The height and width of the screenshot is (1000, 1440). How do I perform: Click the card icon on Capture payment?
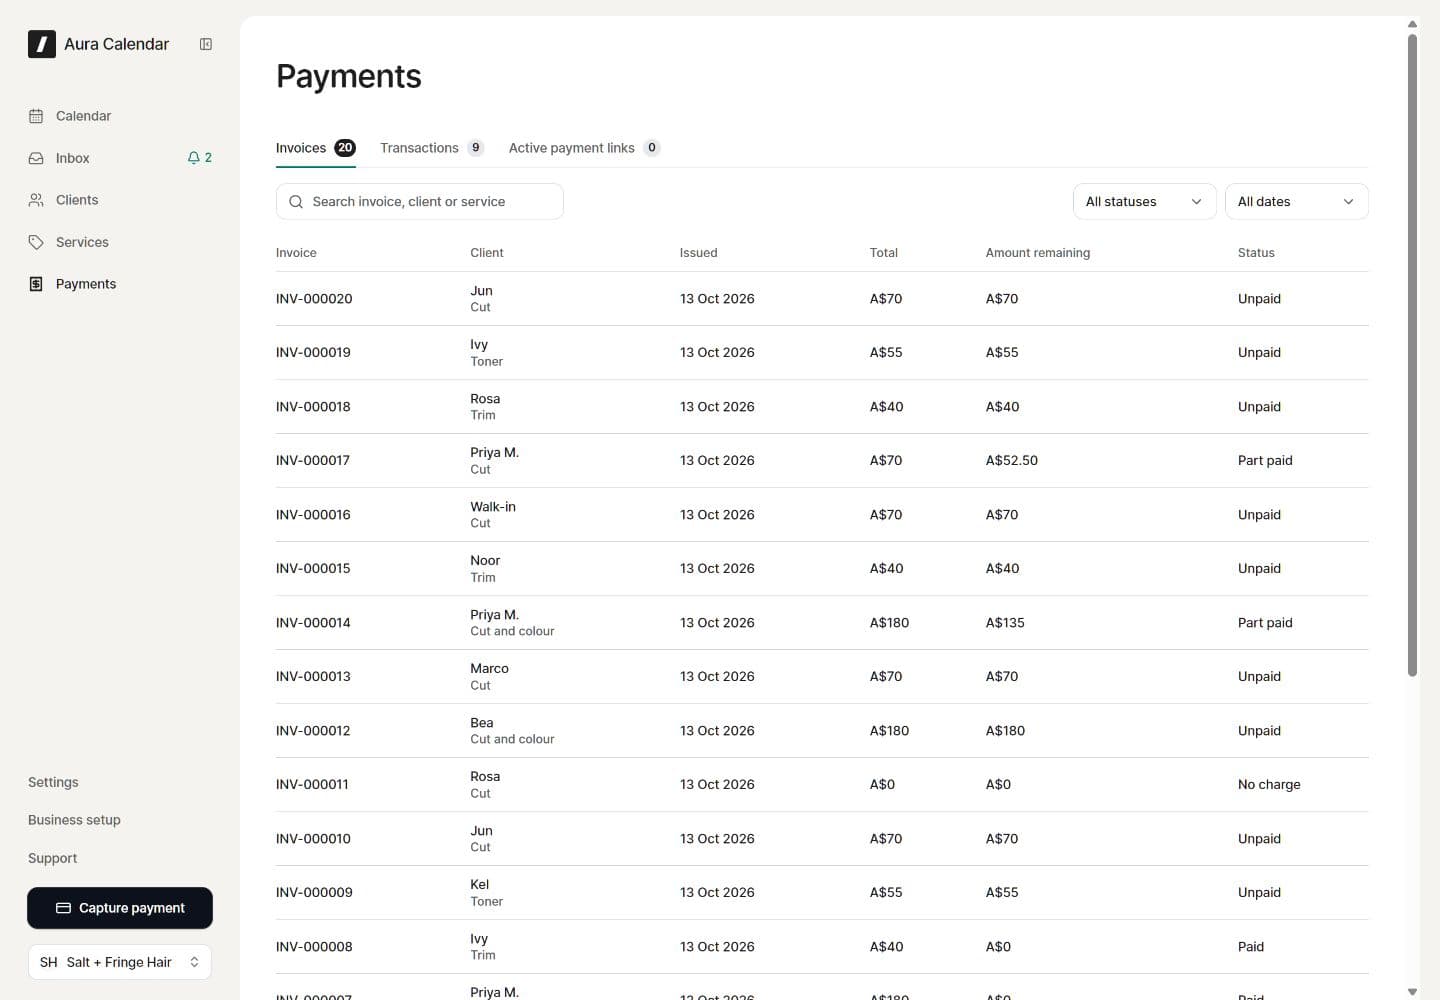(63, 908)
